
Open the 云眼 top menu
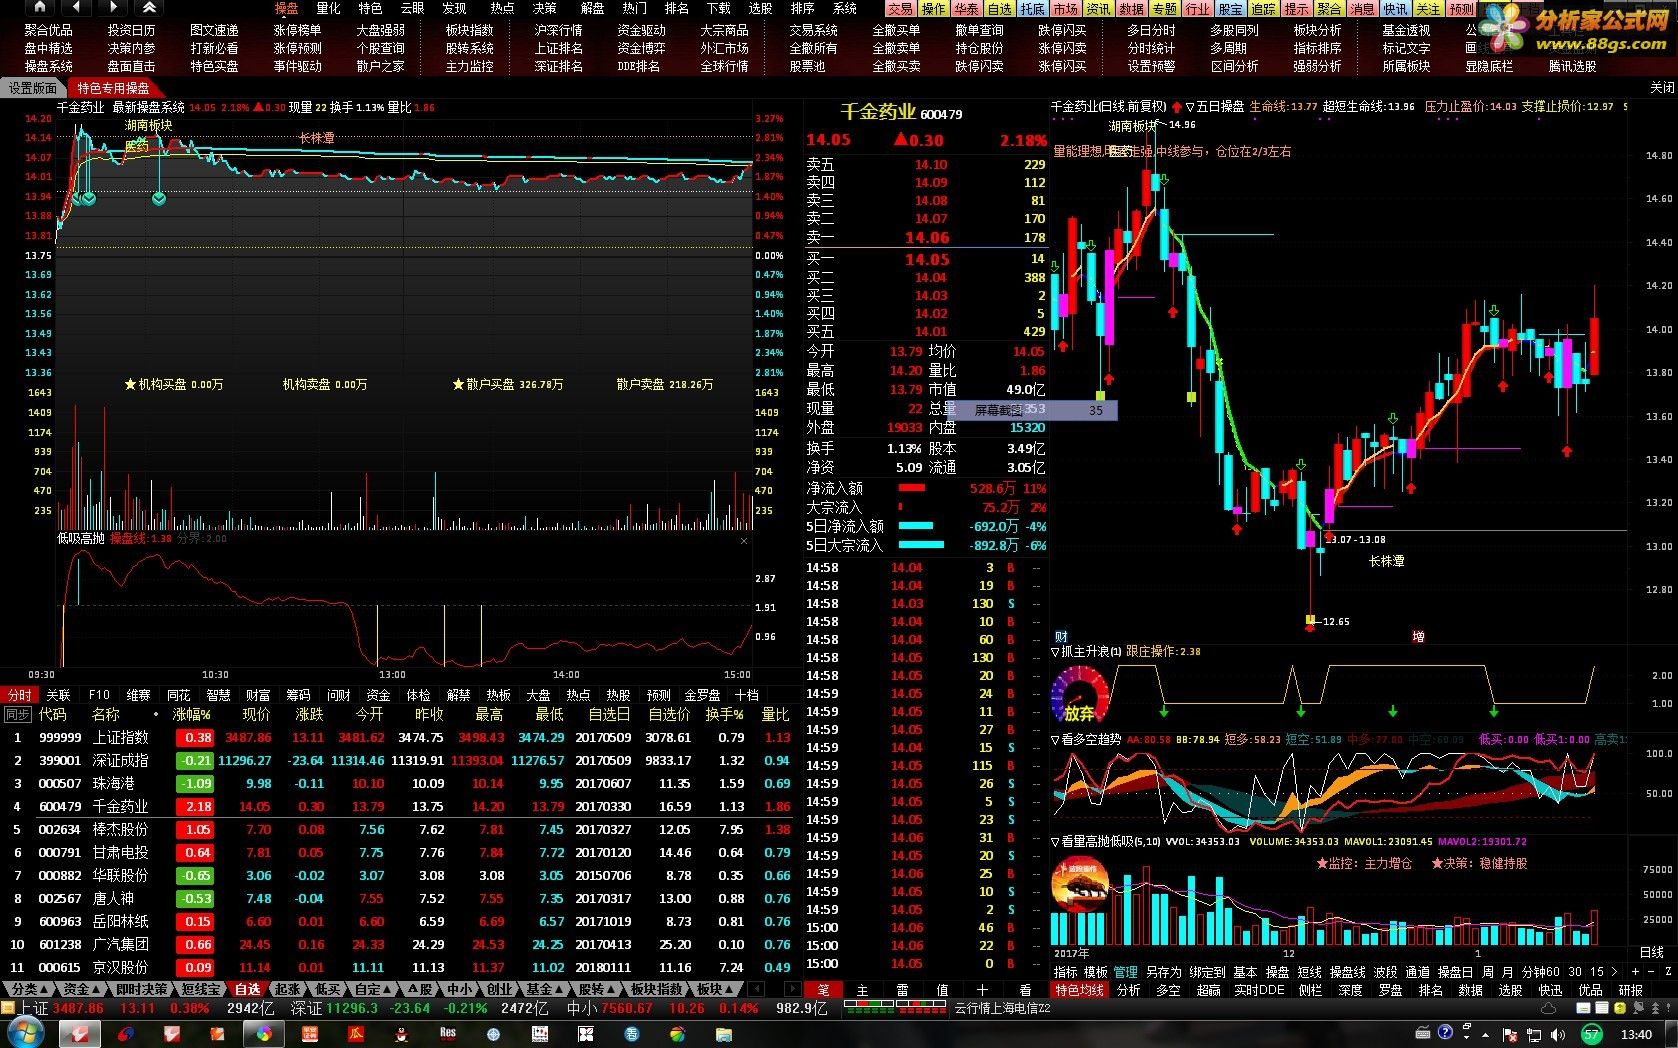coord(412,8)
